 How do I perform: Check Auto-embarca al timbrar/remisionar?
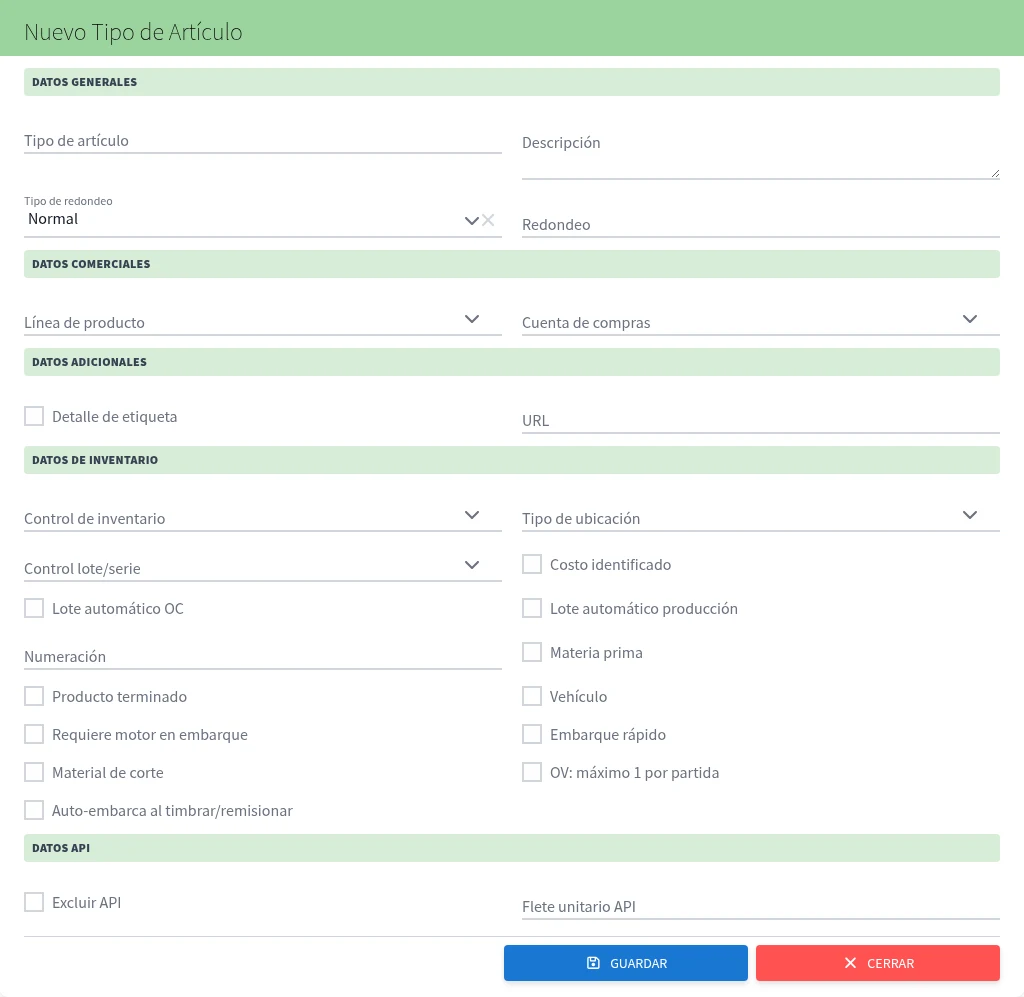coord(34,810)
